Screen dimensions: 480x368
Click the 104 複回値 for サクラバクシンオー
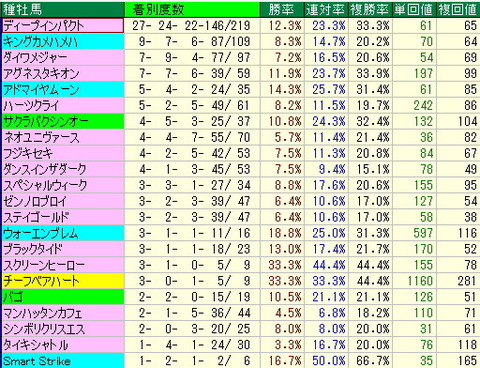click(467, 122)
